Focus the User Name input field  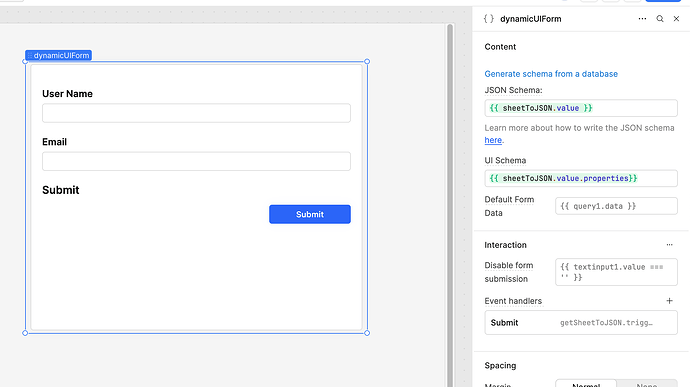tap(196, 113)
